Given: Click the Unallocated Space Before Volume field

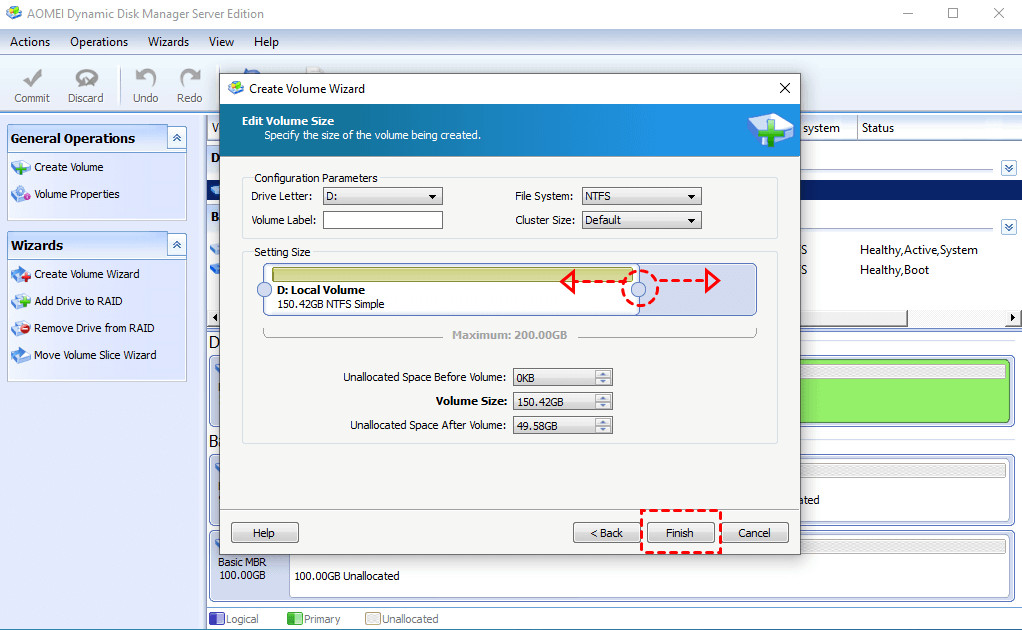Looking at the screenshot, I should click(x=554, y=378).
